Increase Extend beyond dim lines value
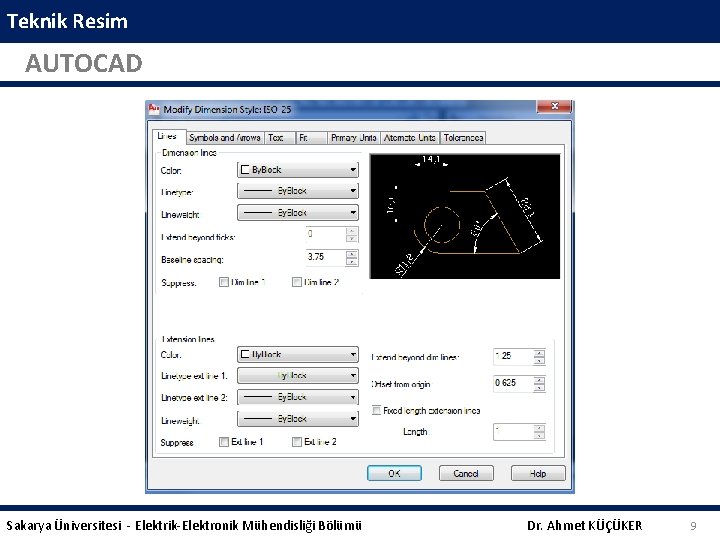 pos(539,353)
